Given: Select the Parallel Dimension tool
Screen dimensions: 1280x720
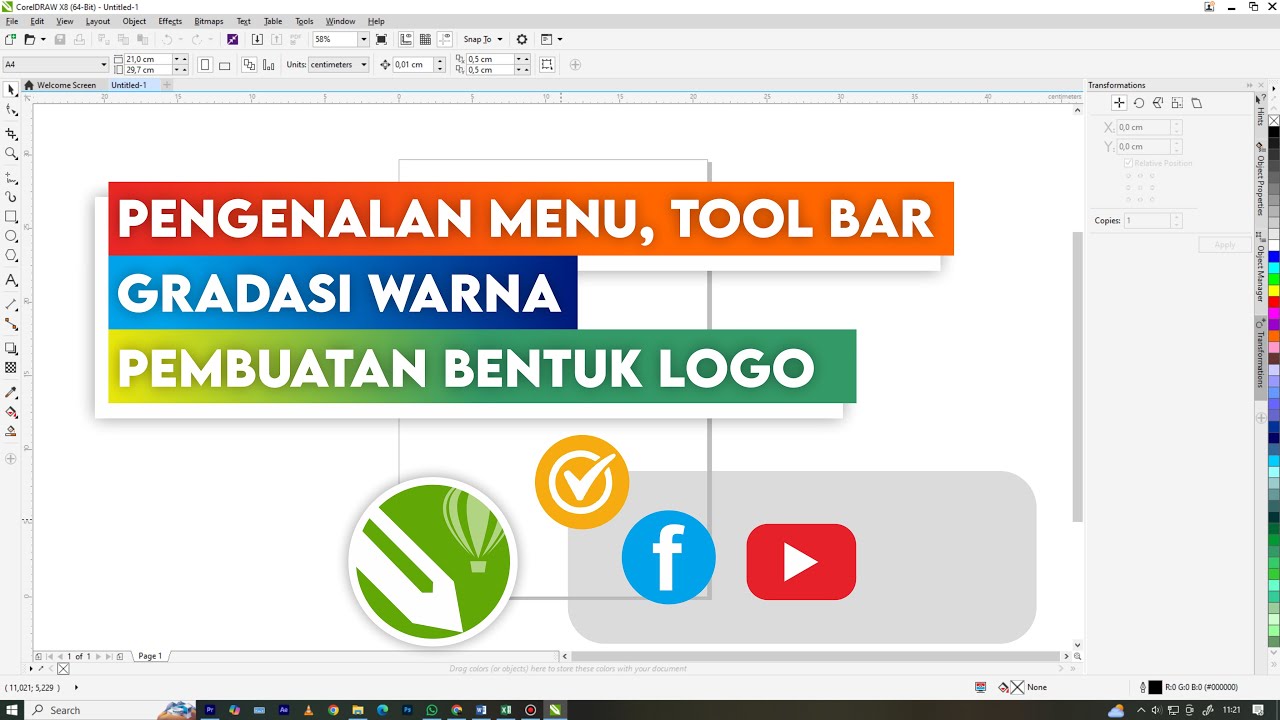Looking at the screenshot, I should point(11,303).
